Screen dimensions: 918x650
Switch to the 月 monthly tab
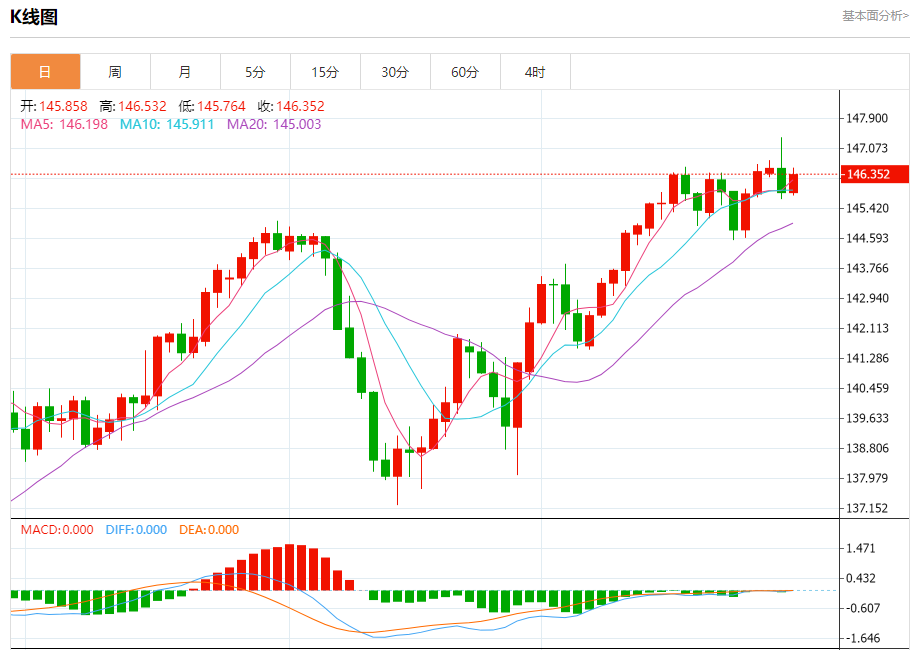[185, 72]
